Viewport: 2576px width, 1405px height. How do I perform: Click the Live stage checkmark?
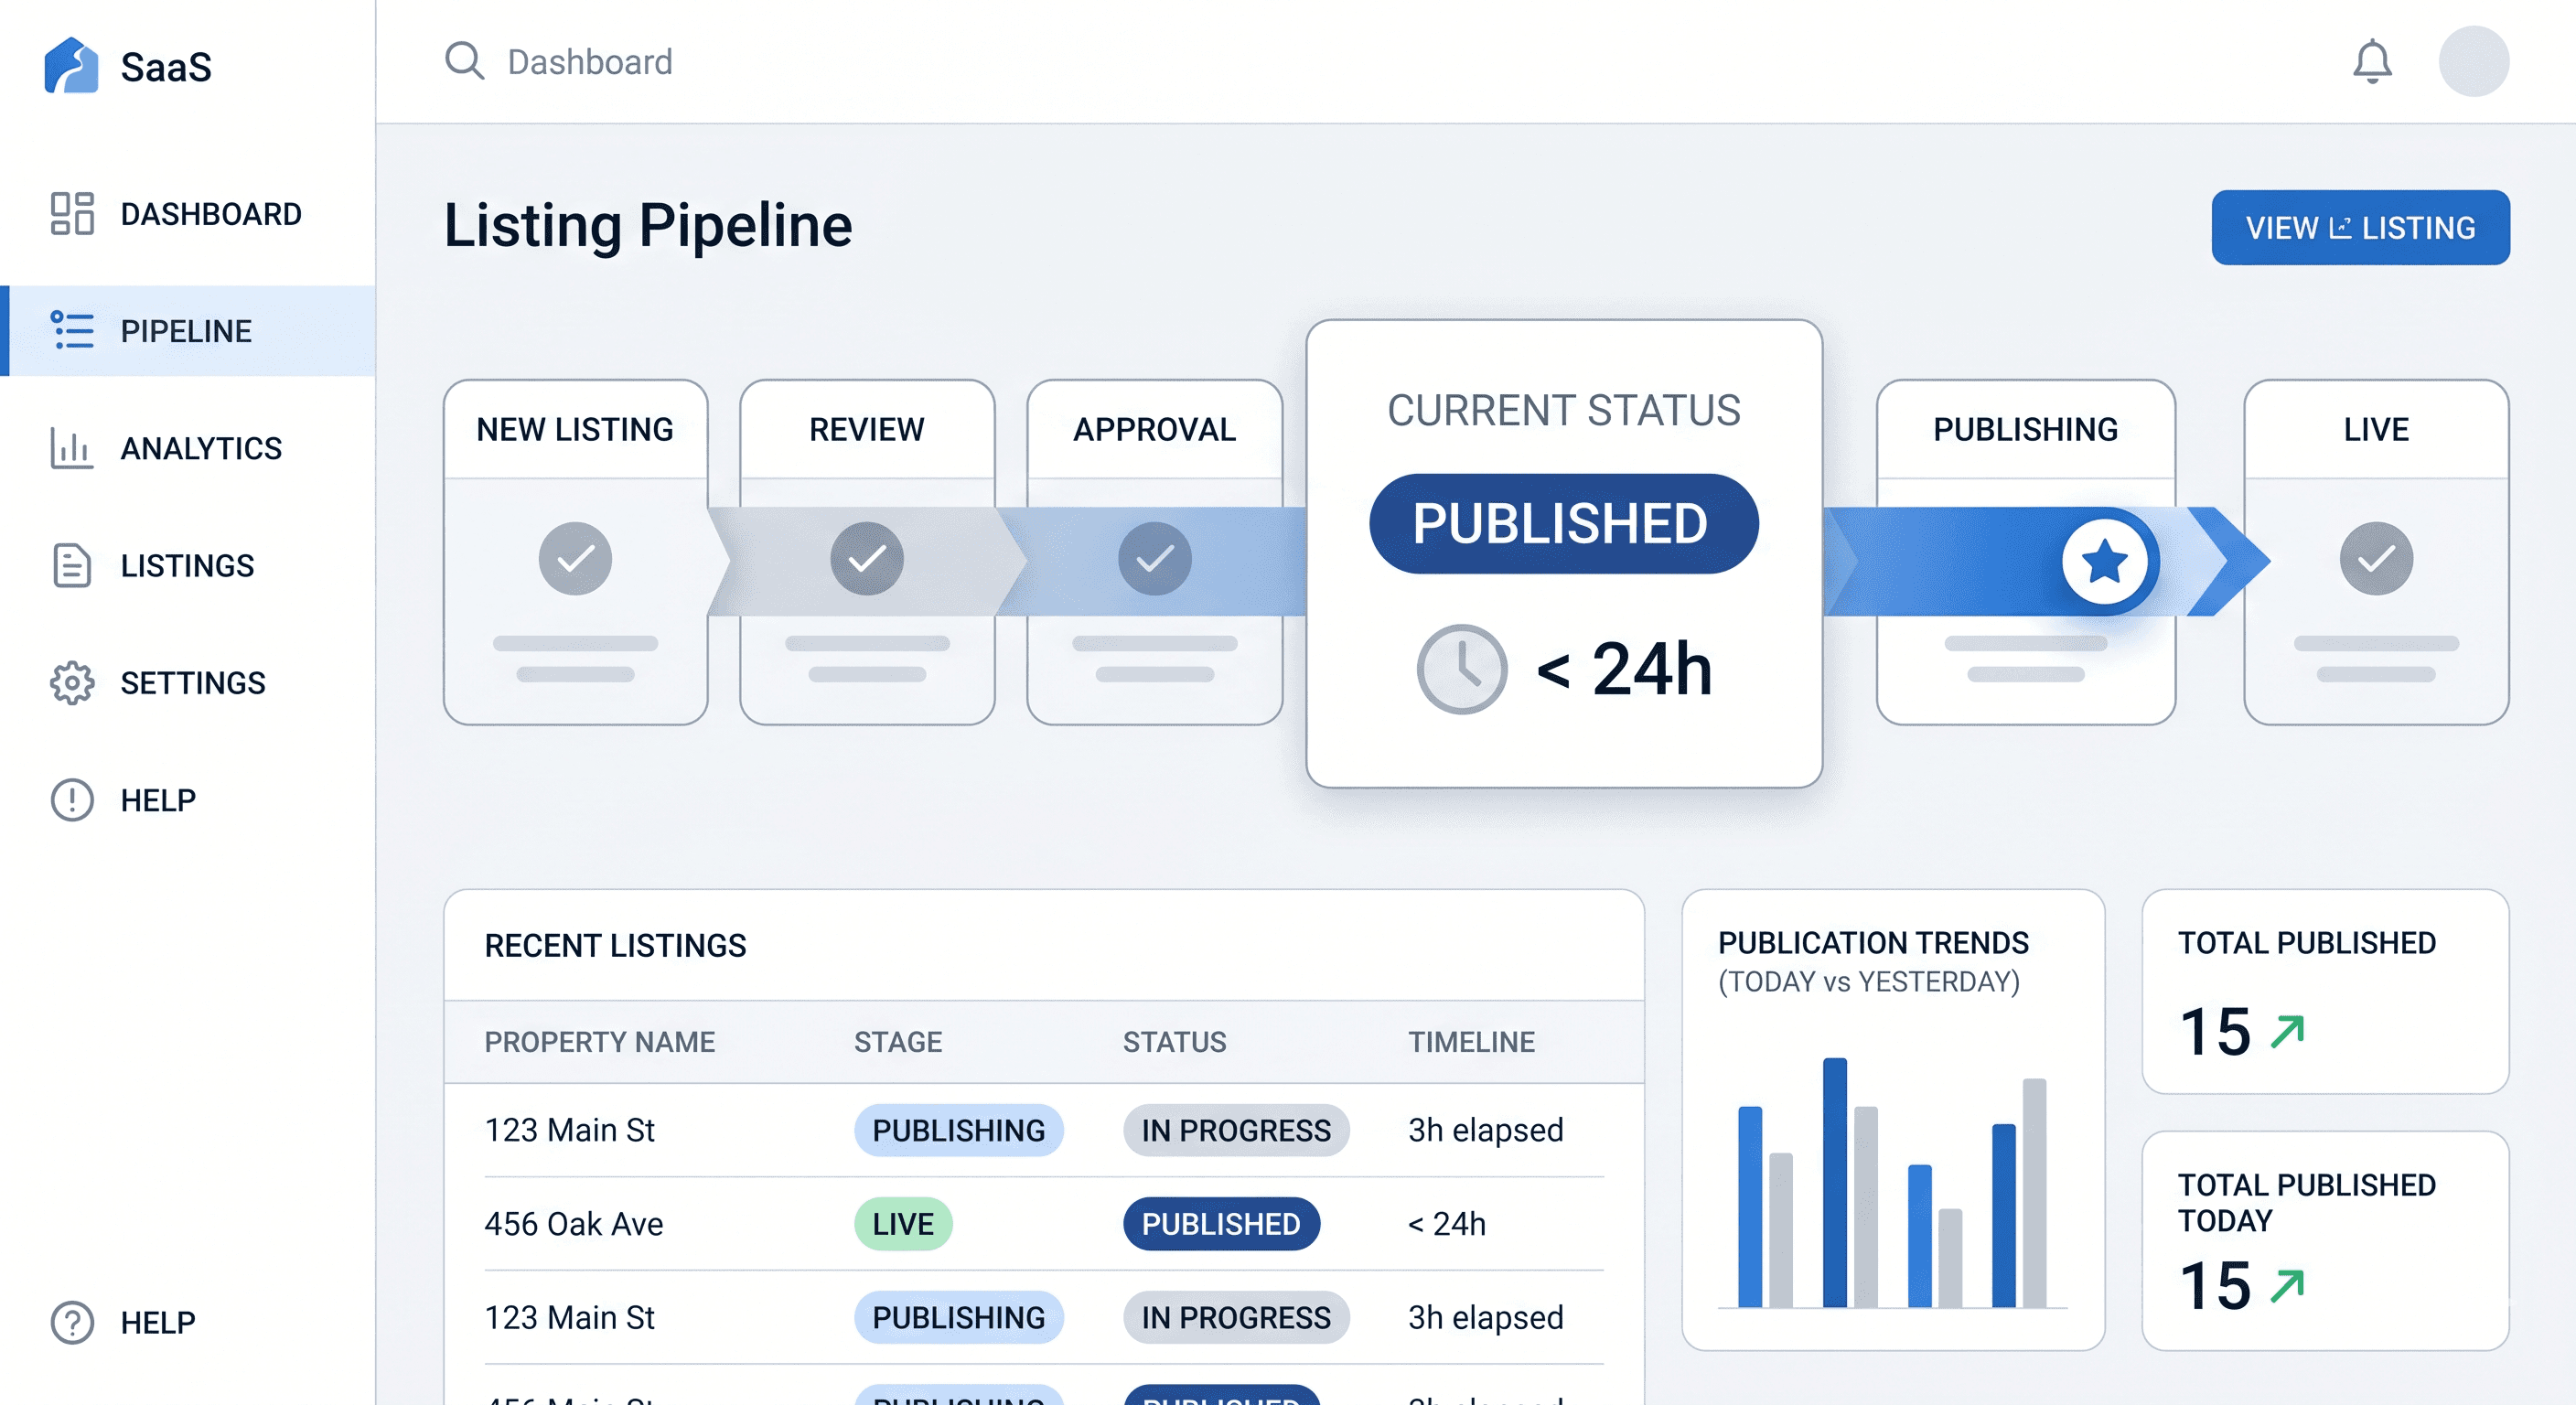(2376, 559)
